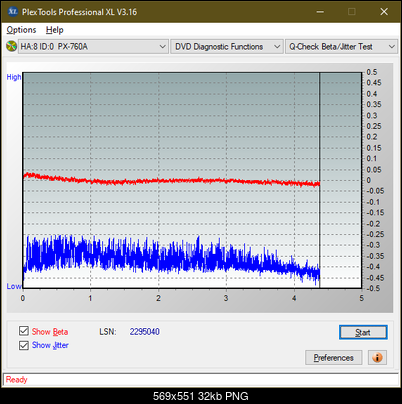Image resolution: width=402 pixels, height=404 pixels.
Task: Click the Low label on the graph axis
Action: click(x=14, y=286)
